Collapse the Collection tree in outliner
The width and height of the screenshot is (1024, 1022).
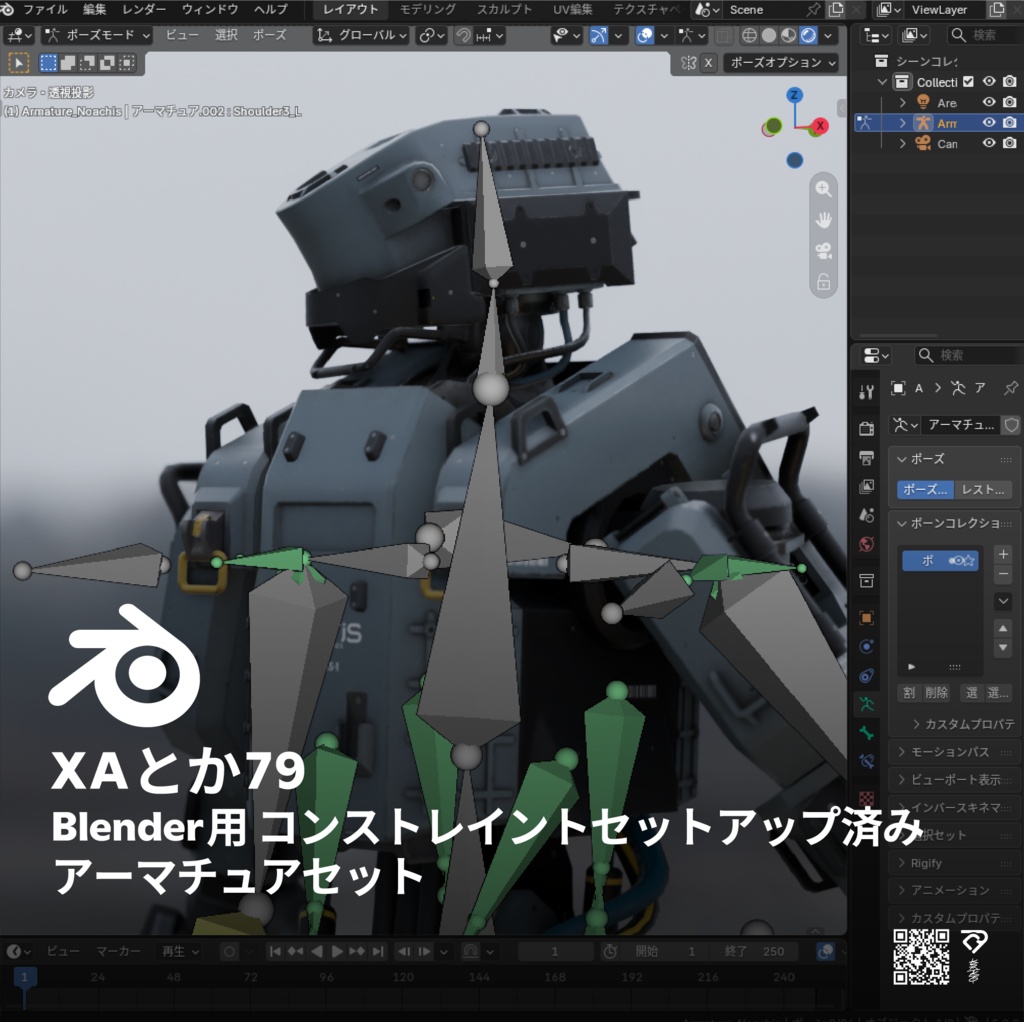[882, 82]
